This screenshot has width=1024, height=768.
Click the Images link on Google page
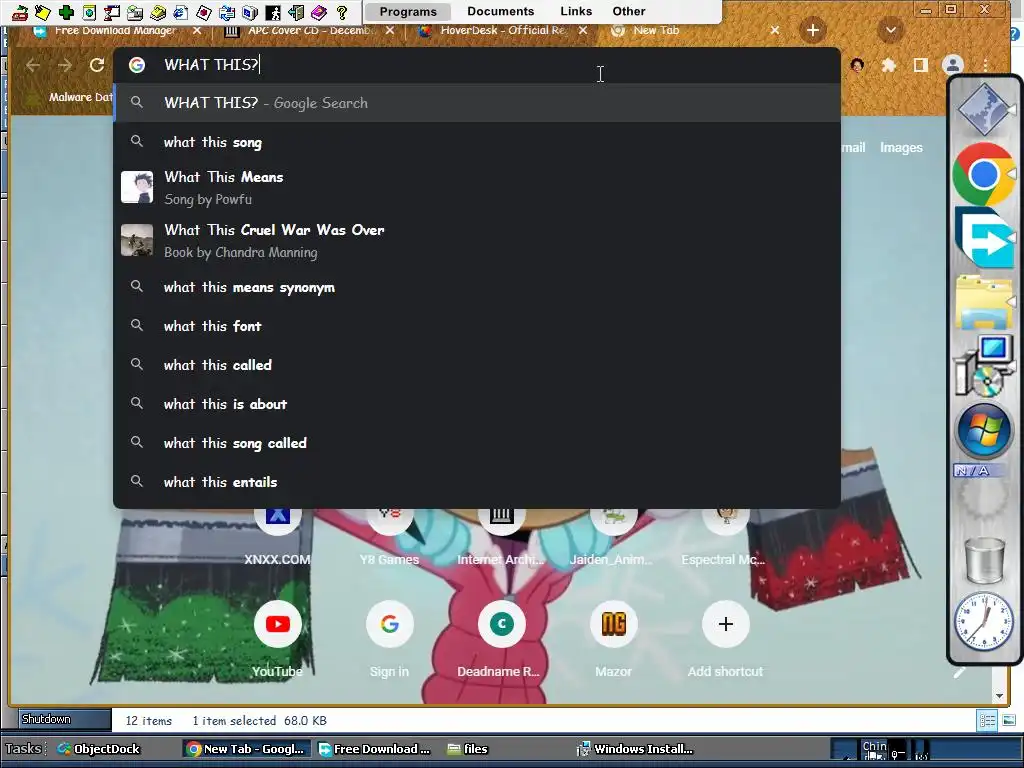tap(901, 148)
